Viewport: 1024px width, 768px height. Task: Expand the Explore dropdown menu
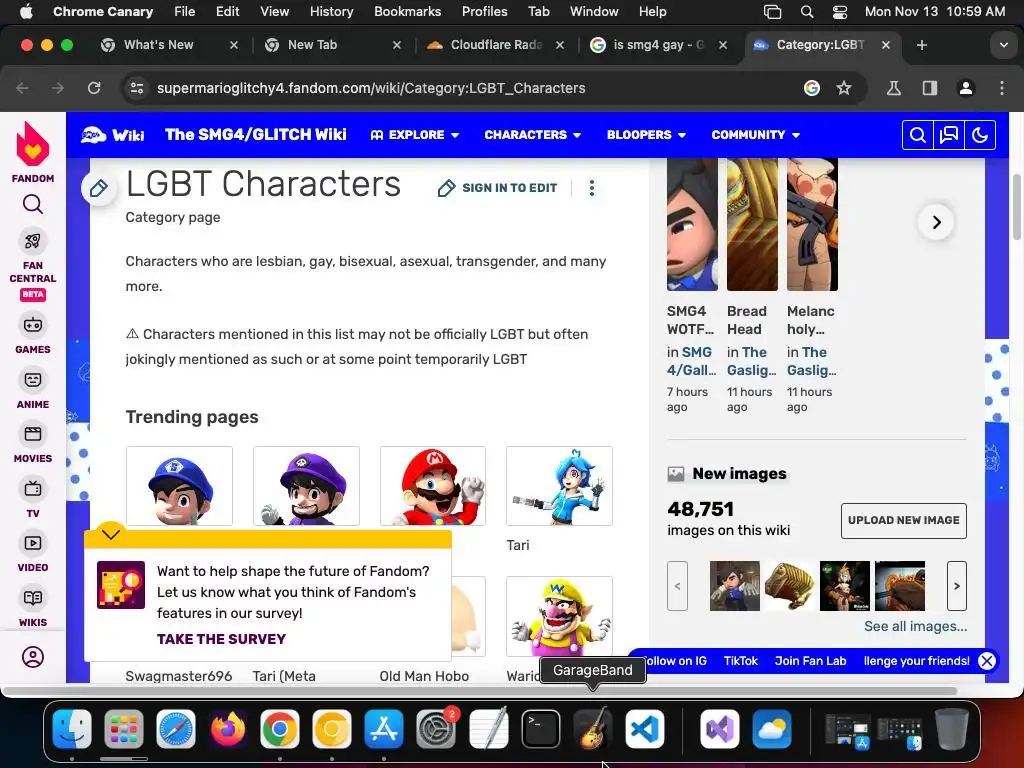[x=415, y=135]
